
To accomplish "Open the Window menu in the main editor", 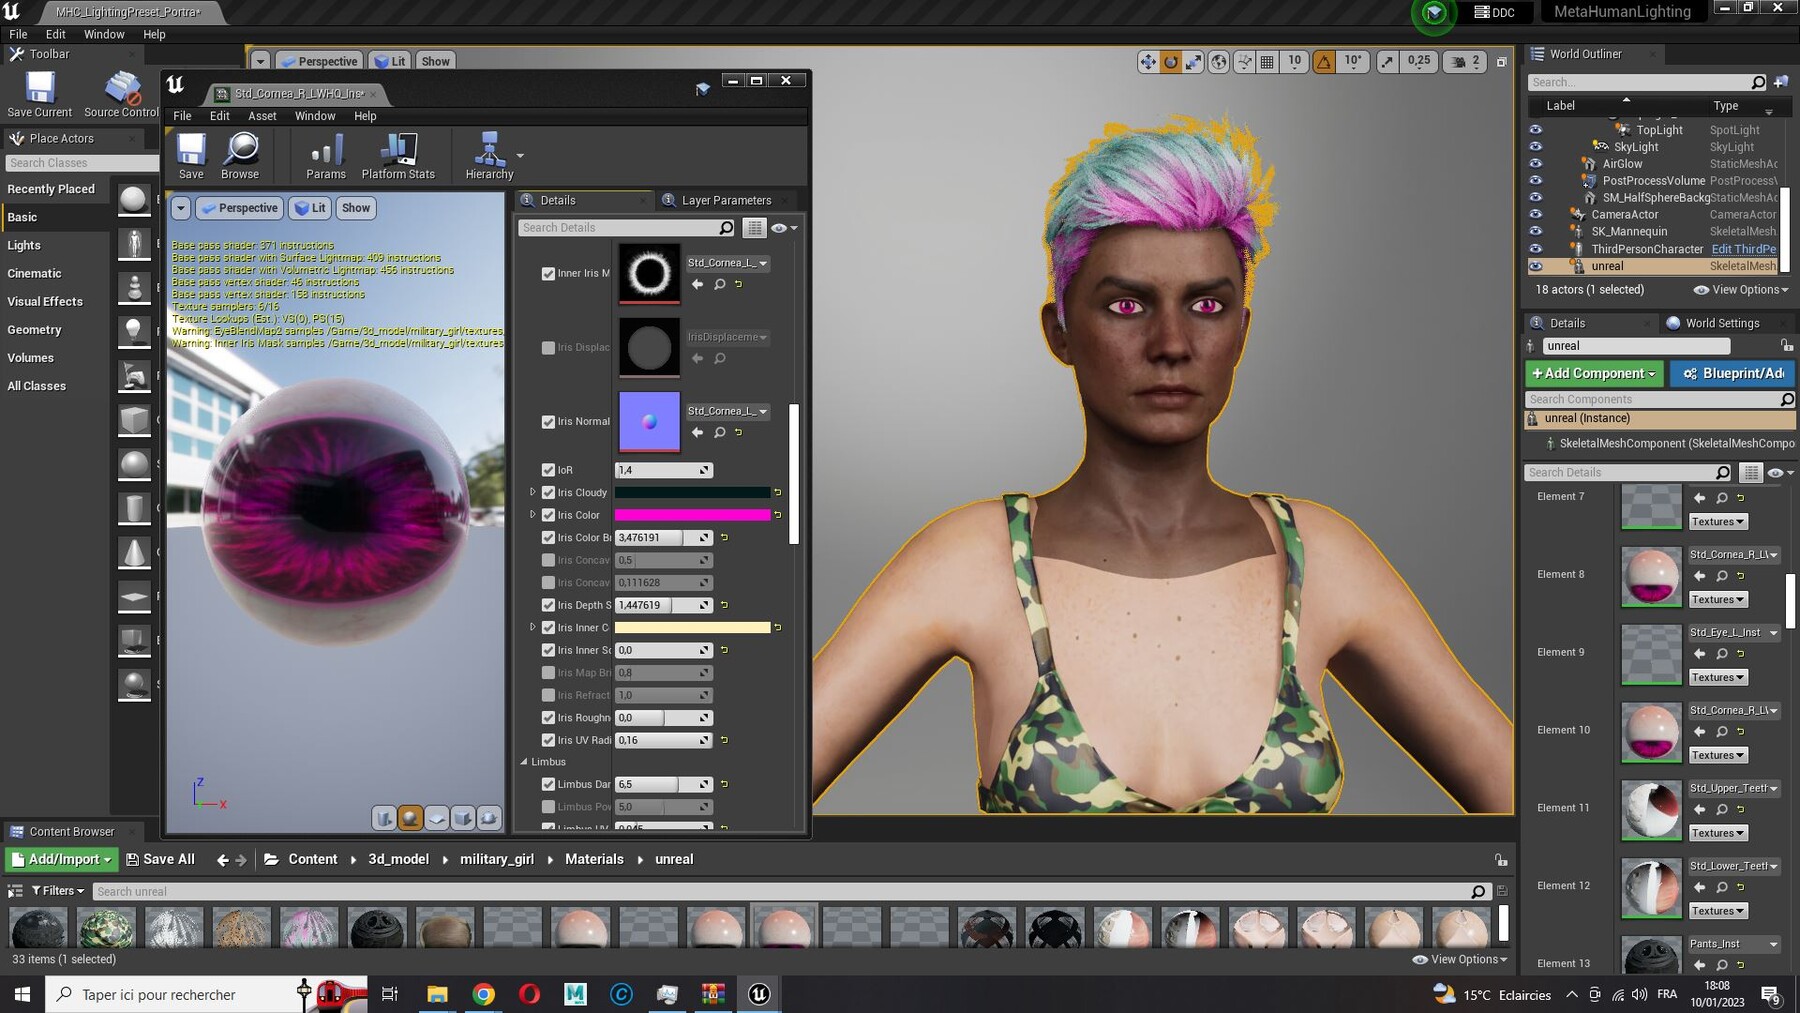I will (104, 34).
